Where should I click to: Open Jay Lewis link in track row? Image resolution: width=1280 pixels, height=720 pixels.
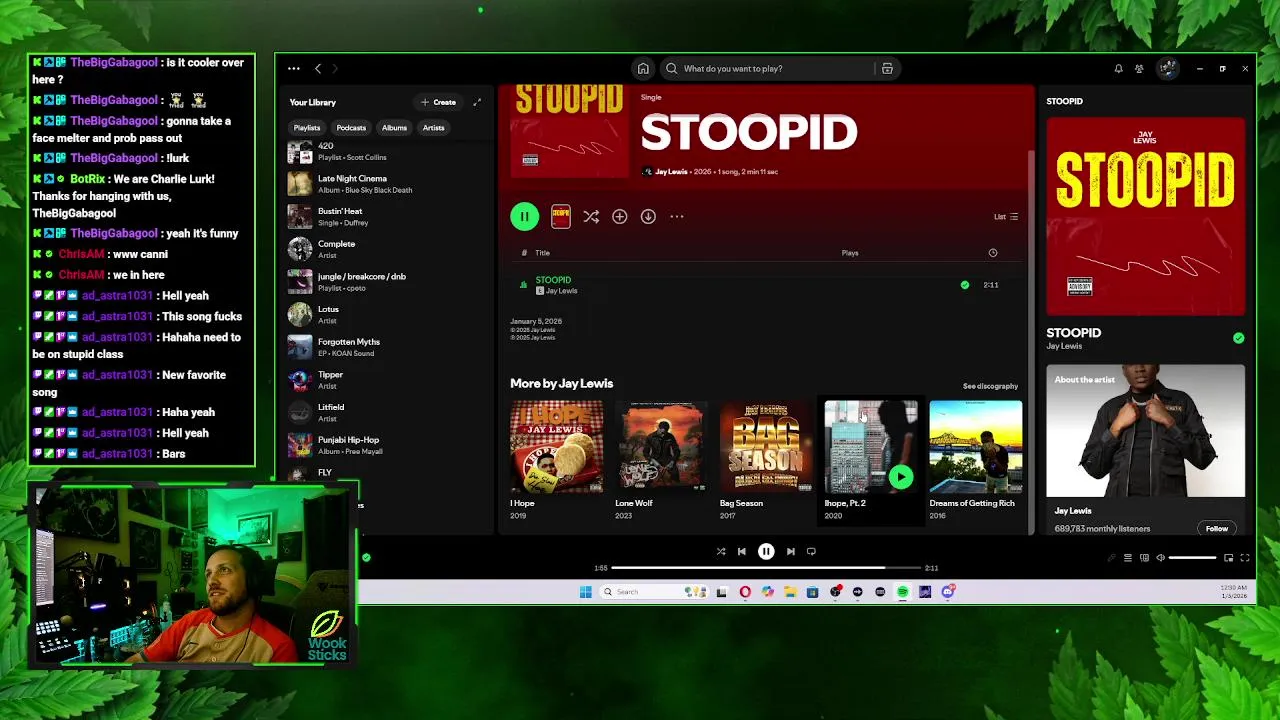(561, 291)
